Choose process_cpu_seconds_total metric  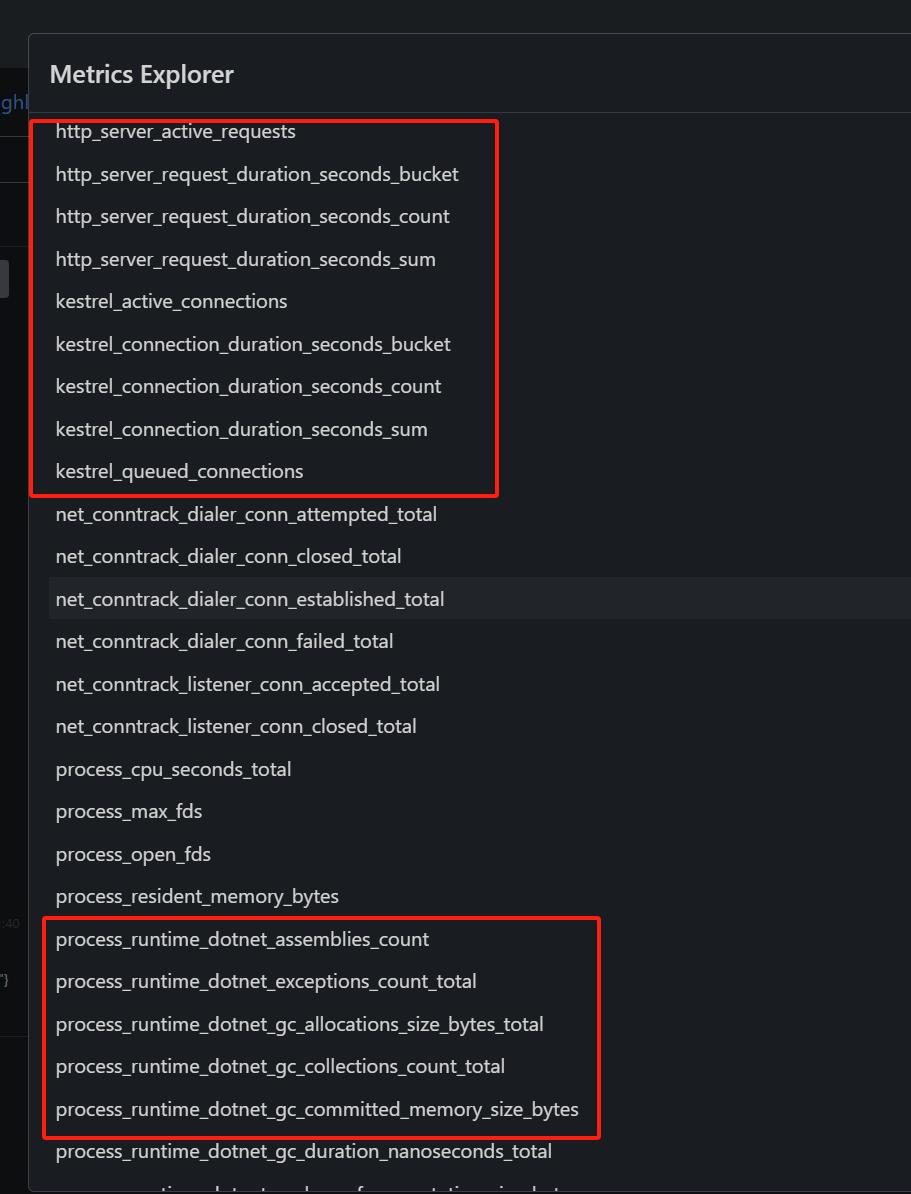coord(173,770)
